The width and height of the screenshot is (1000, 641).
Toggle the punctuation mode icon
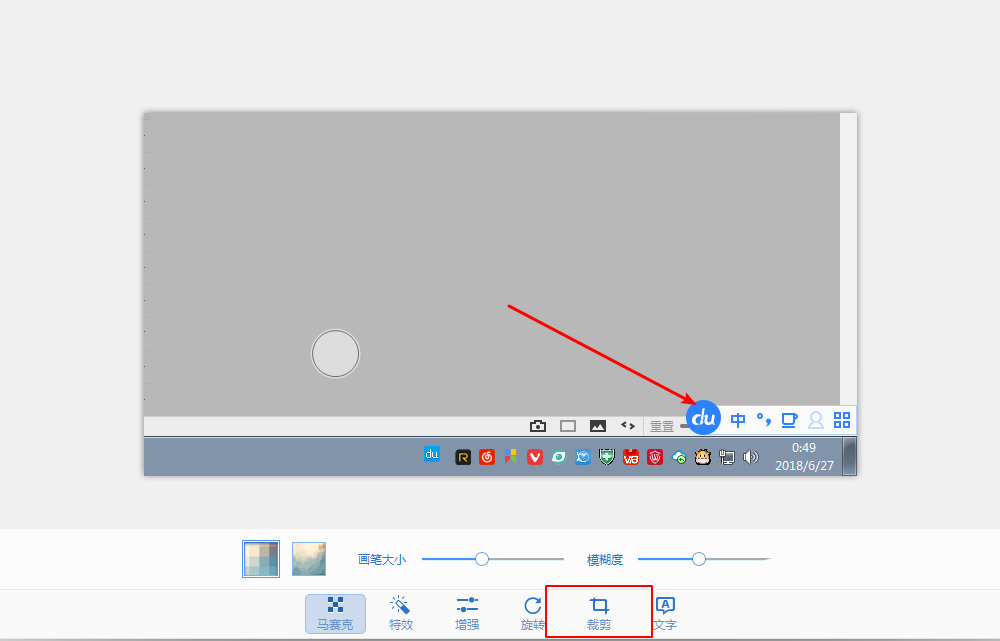coord(763,420)
